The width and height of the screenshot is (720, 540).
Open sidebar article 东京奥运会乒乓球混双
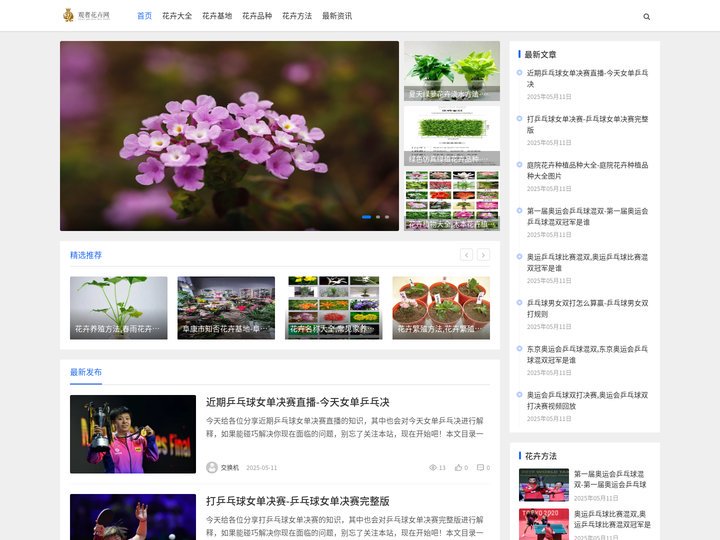(x=587, y=354)
